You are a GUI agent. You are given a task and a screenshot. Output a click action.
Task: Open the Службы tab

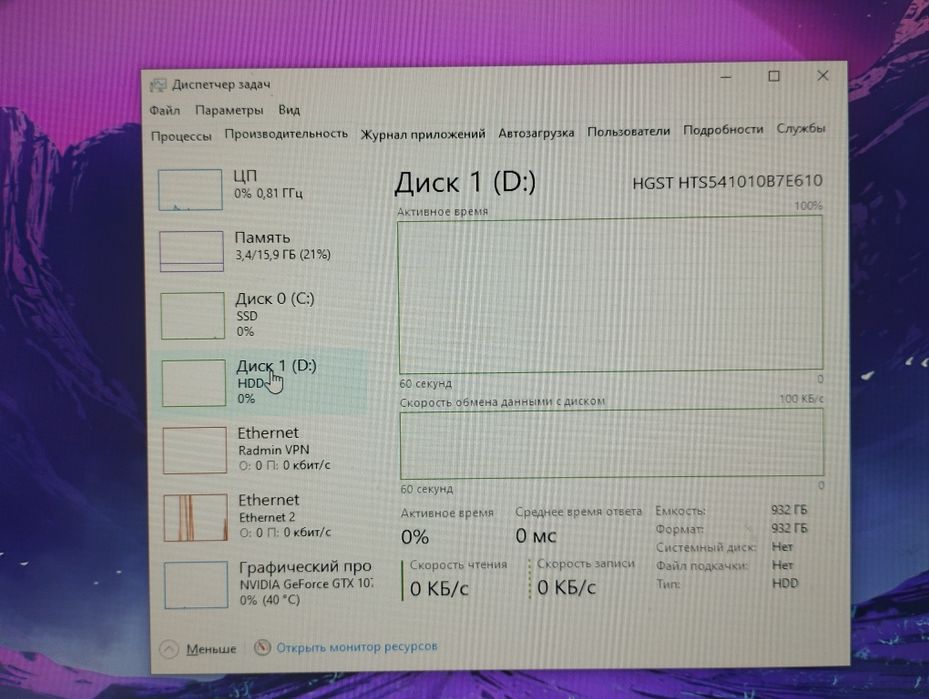click(801, 128)
